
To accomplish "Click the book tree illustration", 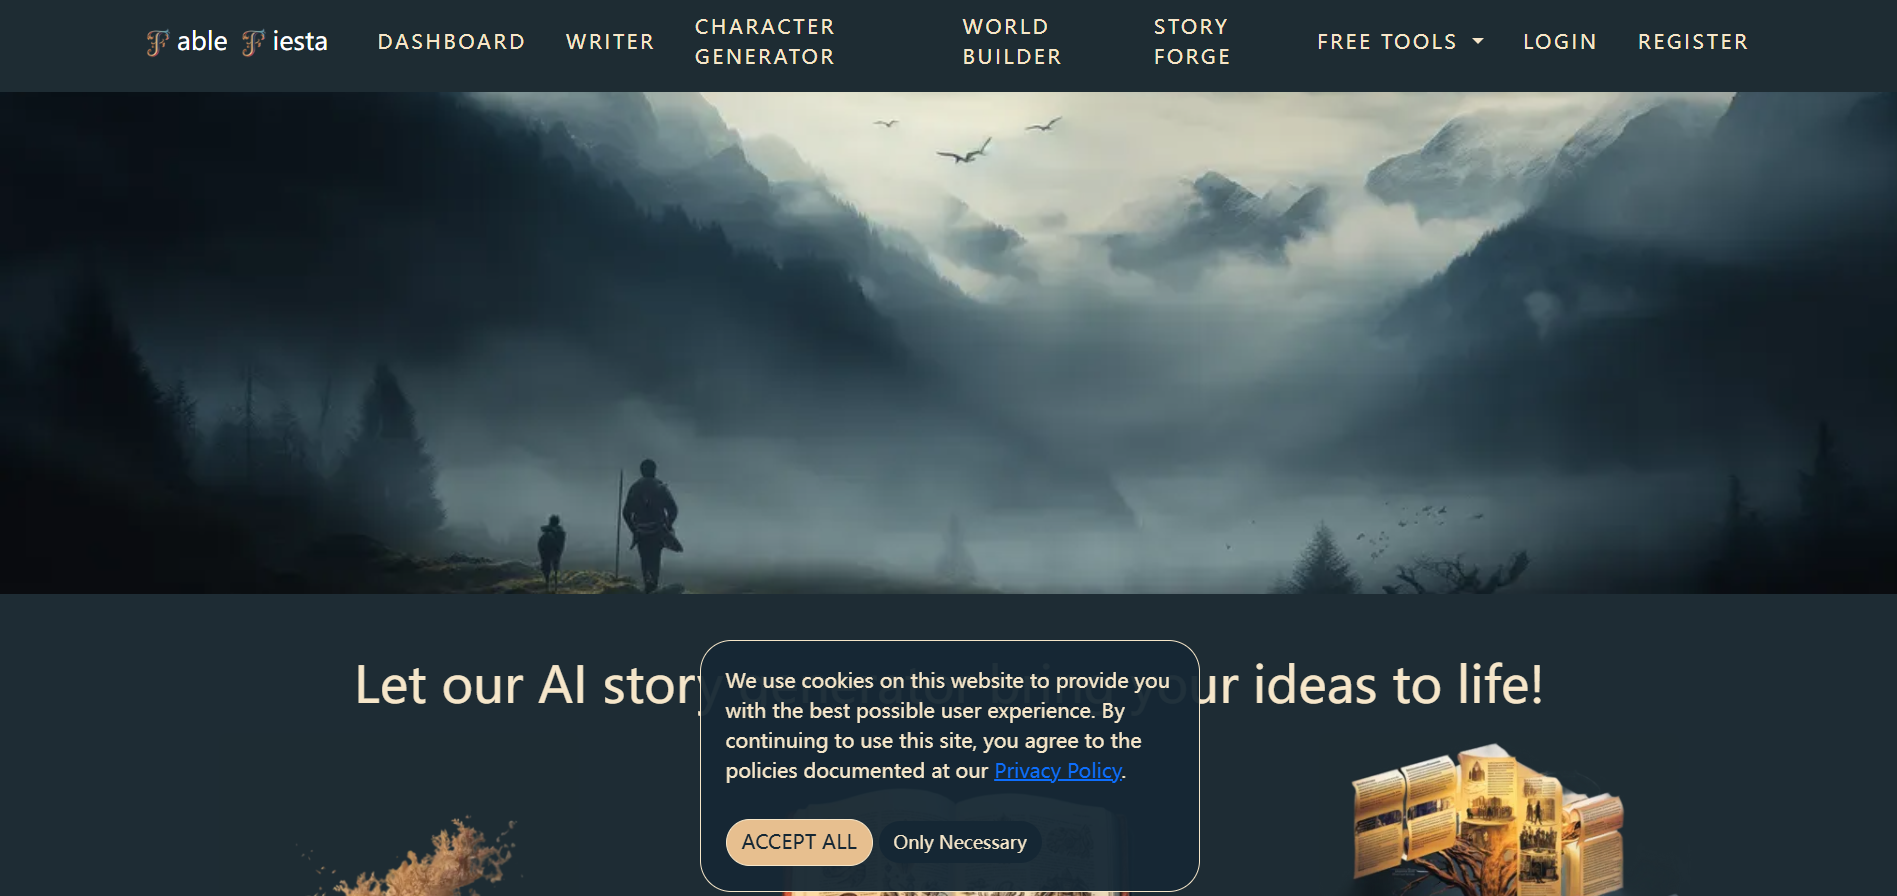I will [1488, 820].
